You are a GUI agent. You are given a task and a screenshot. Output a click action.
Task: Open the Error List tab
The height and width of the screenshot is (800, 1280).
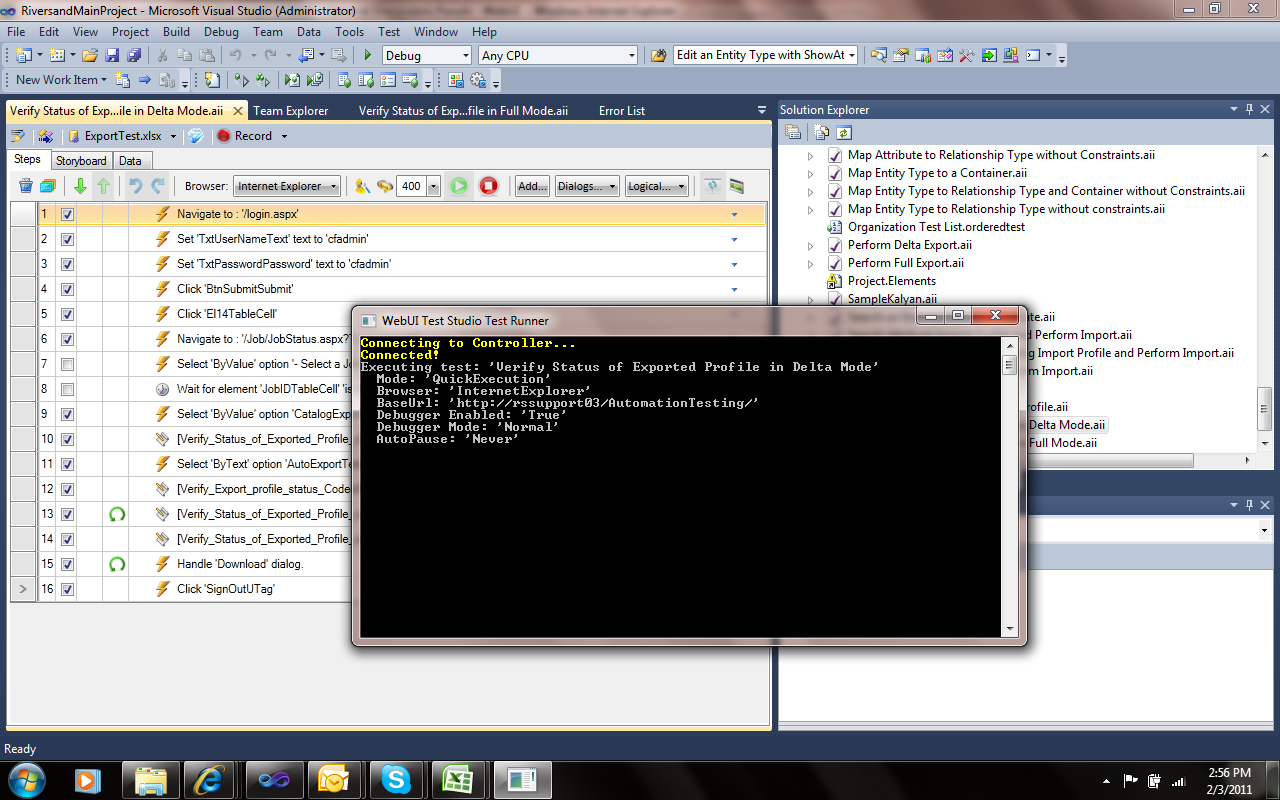point(622,111)
